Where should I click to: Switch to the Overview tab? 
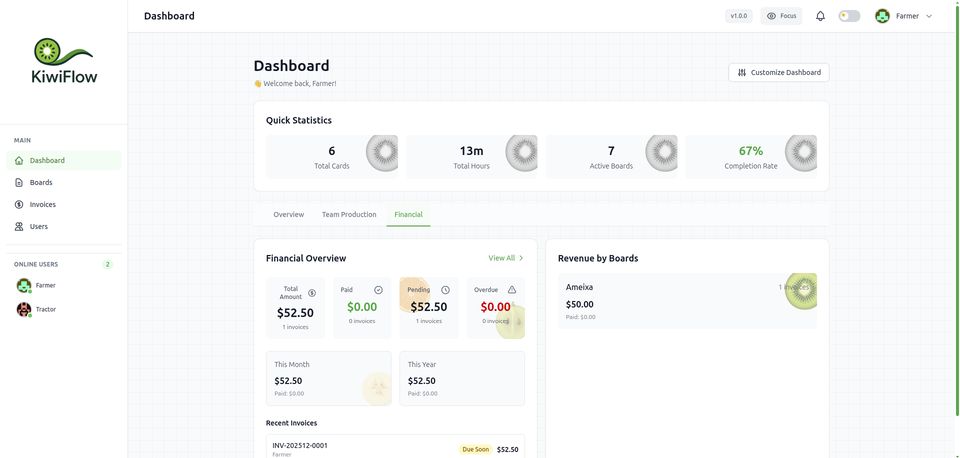tap(289, 214)
